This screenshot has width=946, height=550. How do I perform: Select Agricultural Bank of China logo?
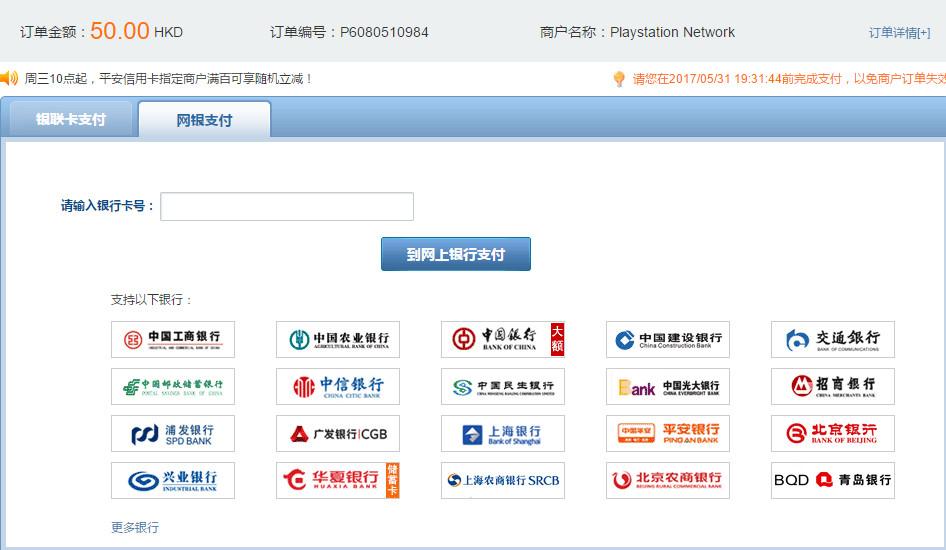(338, 340)
